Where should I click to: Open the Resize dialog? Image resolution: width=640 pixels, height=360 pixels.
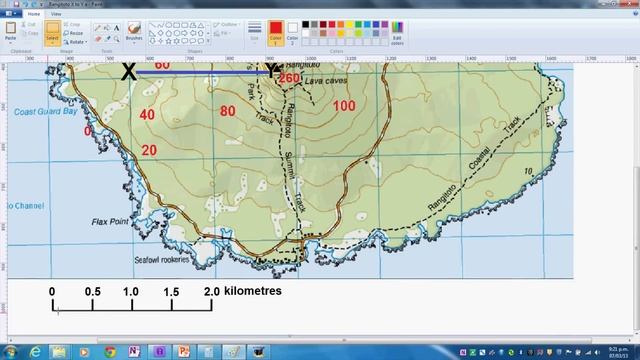73,33
